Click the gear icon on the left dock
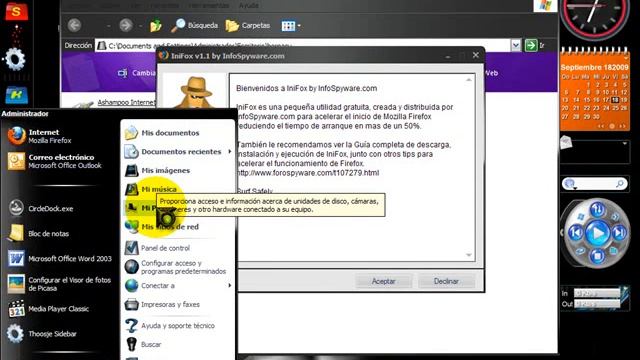640x360 pixels. click(x=15, y=59)
